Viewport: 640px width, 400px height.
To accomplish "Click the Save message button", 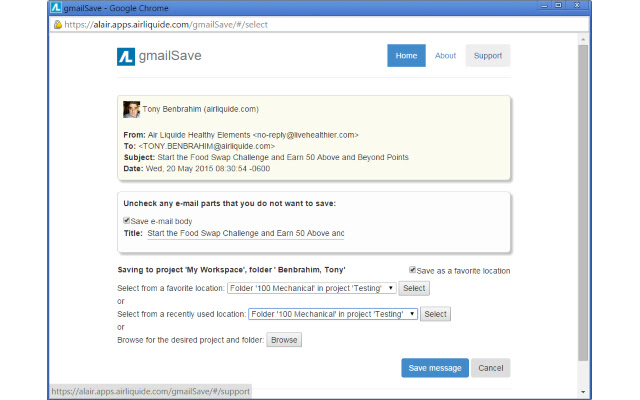I will [434, 368].
